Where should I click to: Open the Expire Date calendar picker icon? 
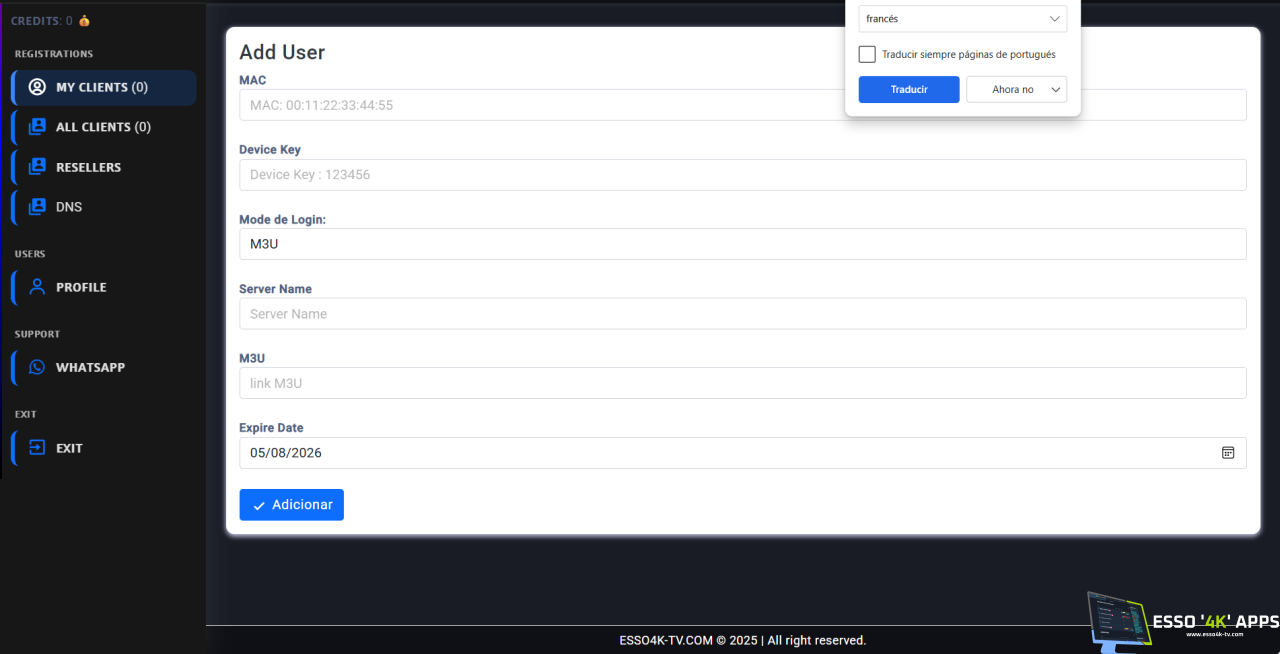point(1228,453)
